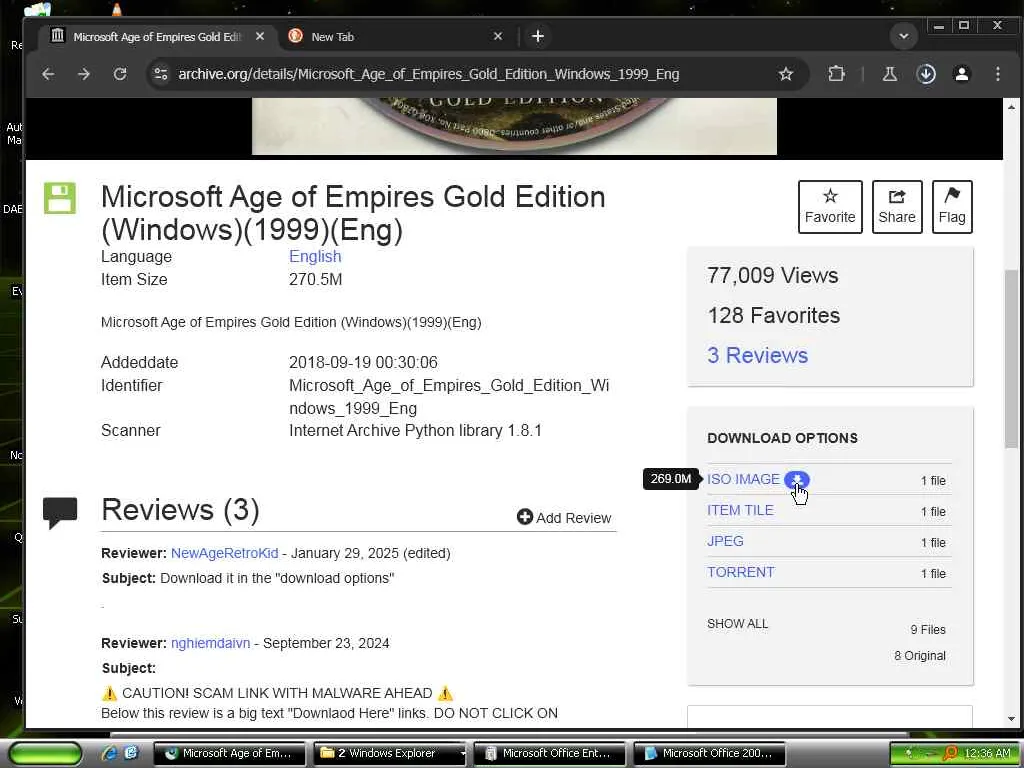Image resolution: width=1024 pixels, height=768 pixels.
Task: Open the Share button
Action: click(897, 206)
